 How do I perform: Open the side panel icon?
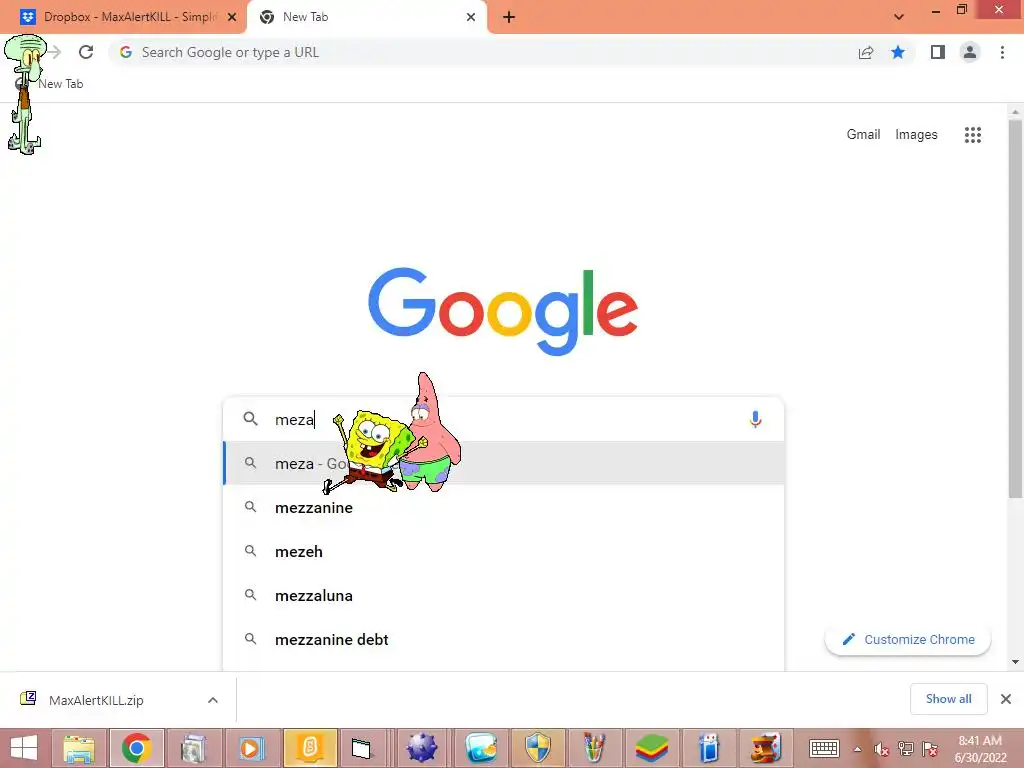pos(938,52)
